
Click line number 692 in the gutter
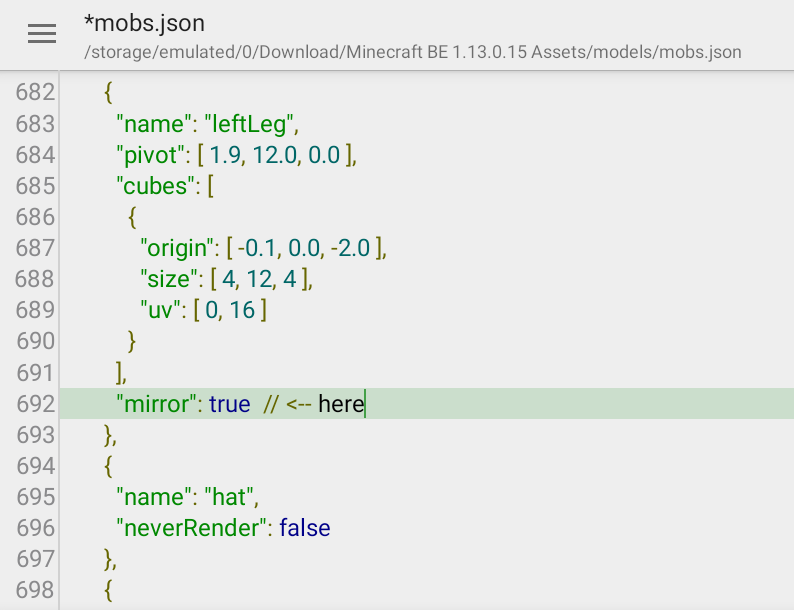tap(36, 404)
